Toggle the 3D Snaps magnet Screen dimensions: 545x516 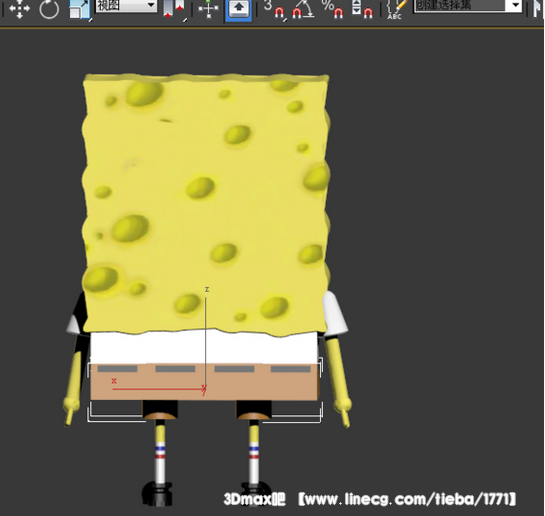tap(274, 9)
